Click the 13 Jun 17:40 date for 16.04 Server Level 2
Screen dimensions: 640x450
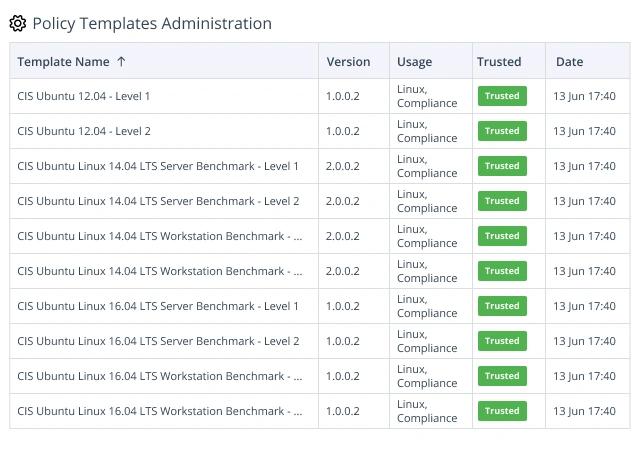[584, 341]
